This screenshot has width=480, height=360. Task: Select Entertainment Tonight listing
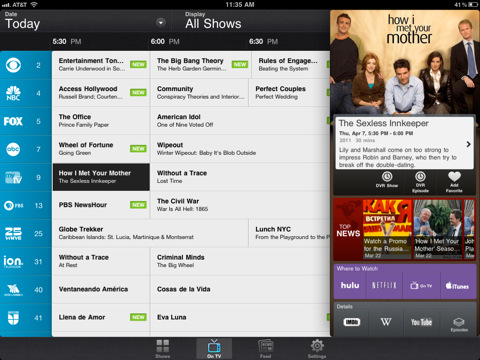(101, 65)
